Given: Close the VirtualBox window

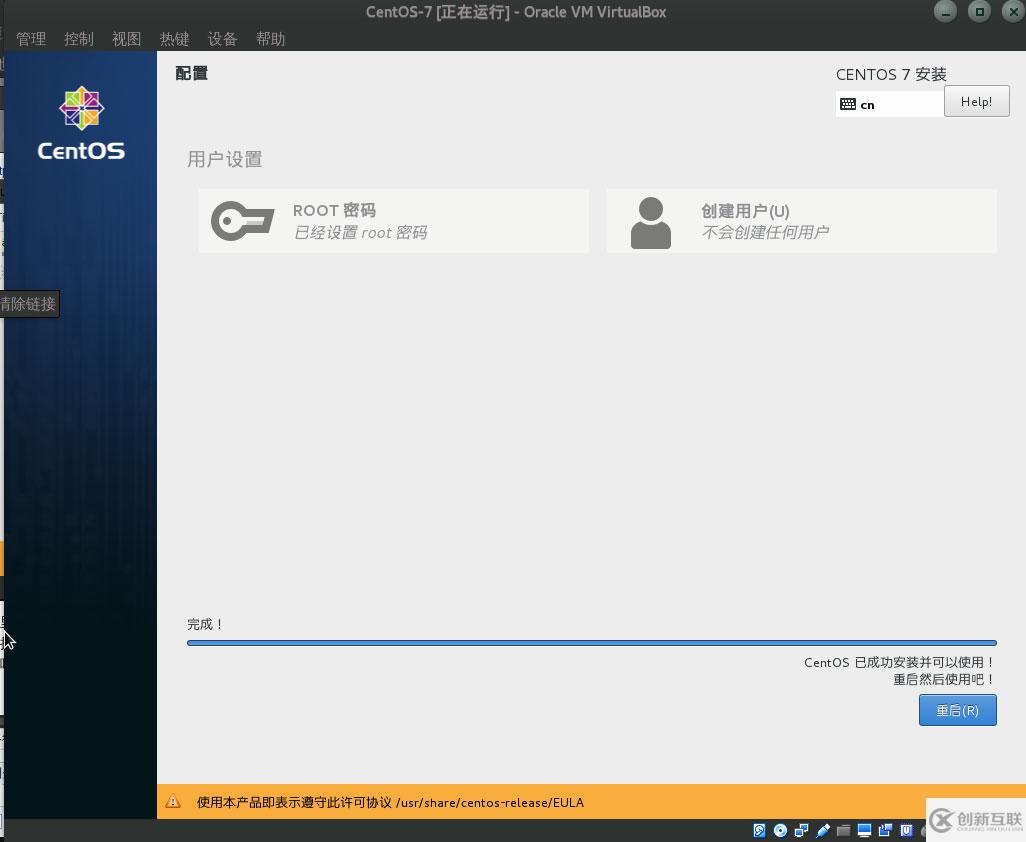Looking at the screenshot, I should 1013,11.
